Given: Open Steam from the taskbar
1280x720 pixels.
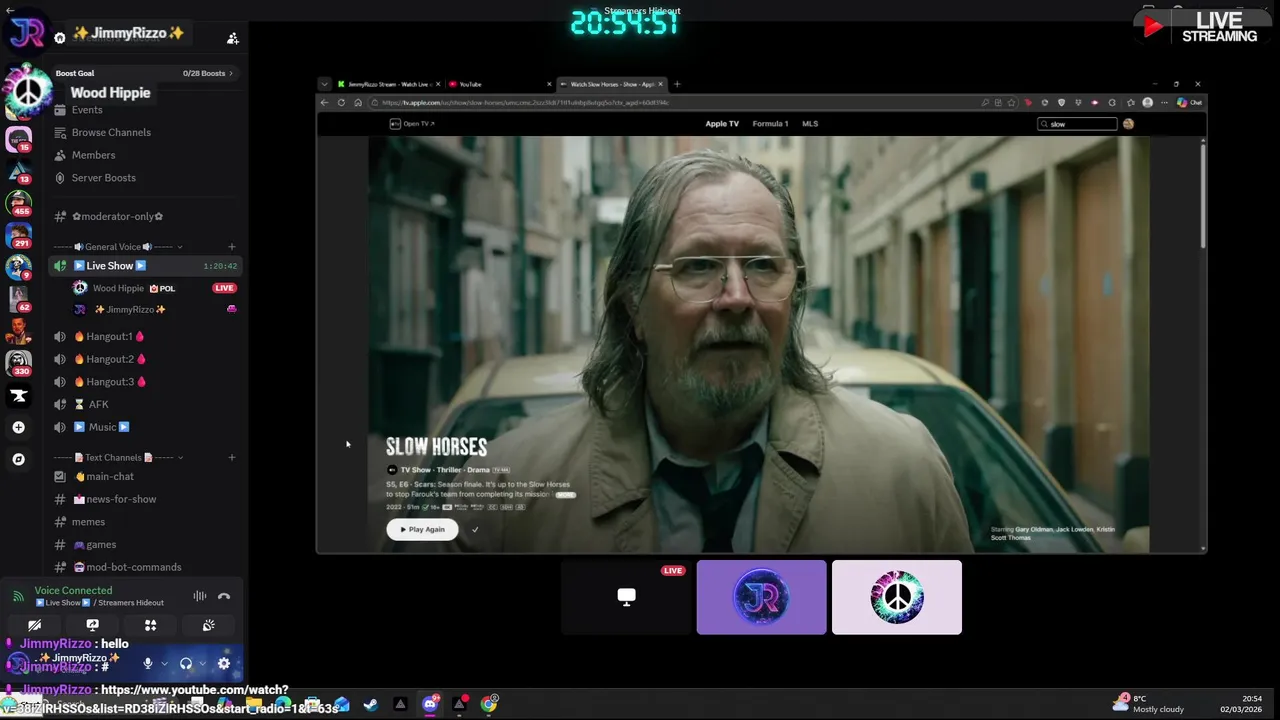Looking at the screenshot, I should coord(370,704).
